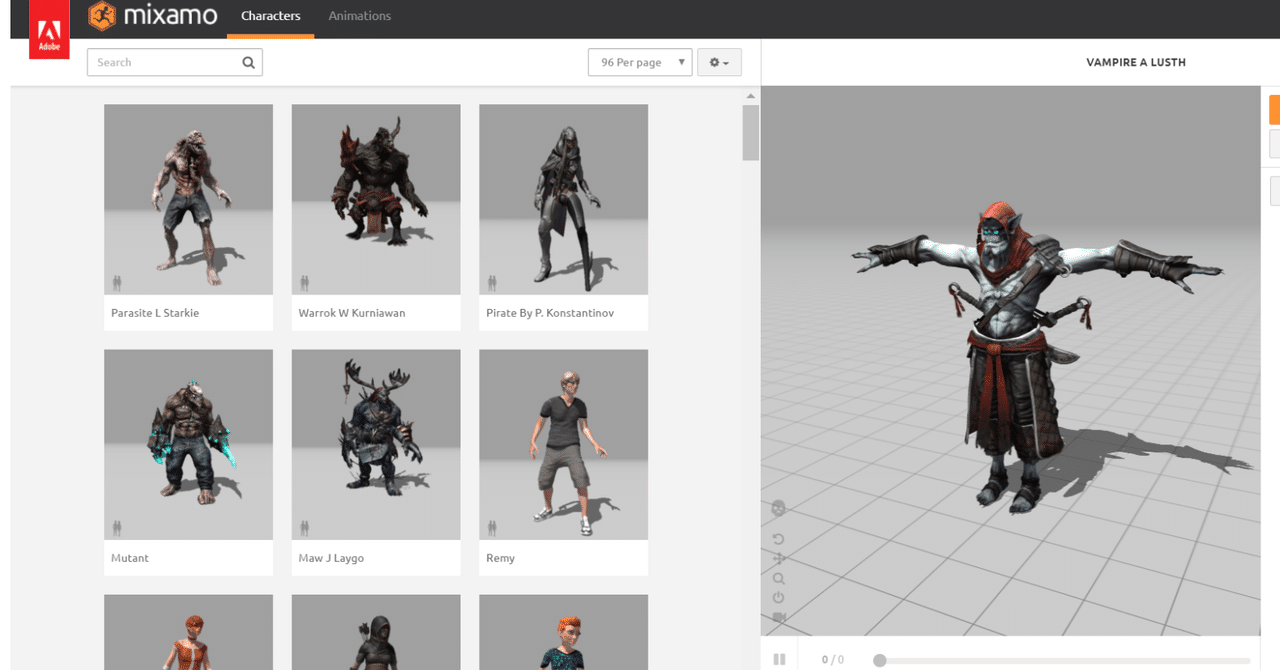Click the rig icon on Warrok W Kurniawan card
The height and width of the screenshot is (670, 1280).
[304, 283]
